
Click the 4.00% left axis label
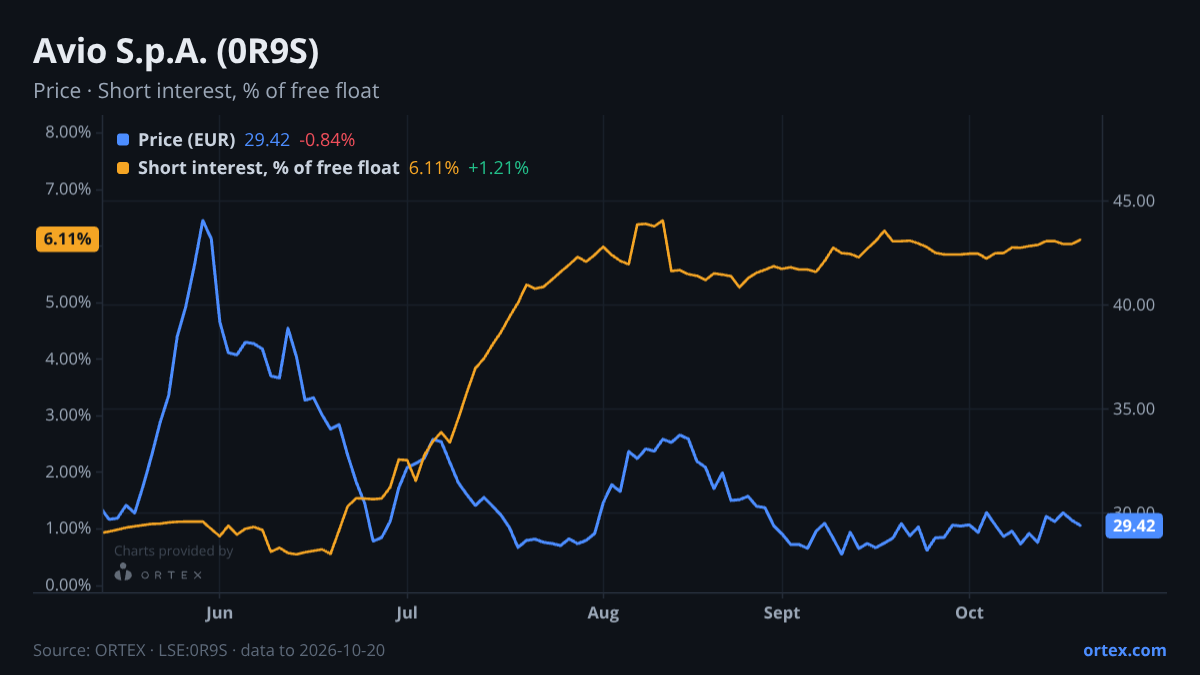pyautogui.click(x=69, y=359)
